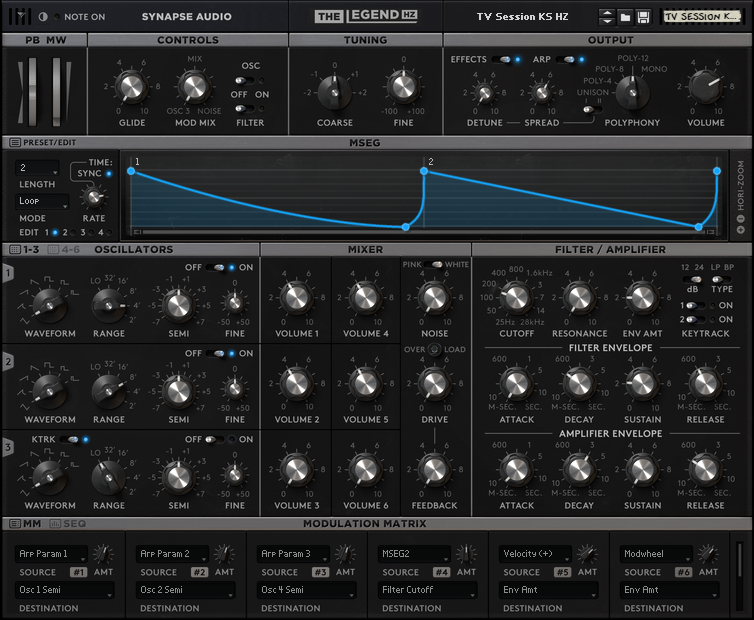The image size is (754, 620).
Task: Toggle oscillator 3 OFF/ON switch
Action: [214, 439]
